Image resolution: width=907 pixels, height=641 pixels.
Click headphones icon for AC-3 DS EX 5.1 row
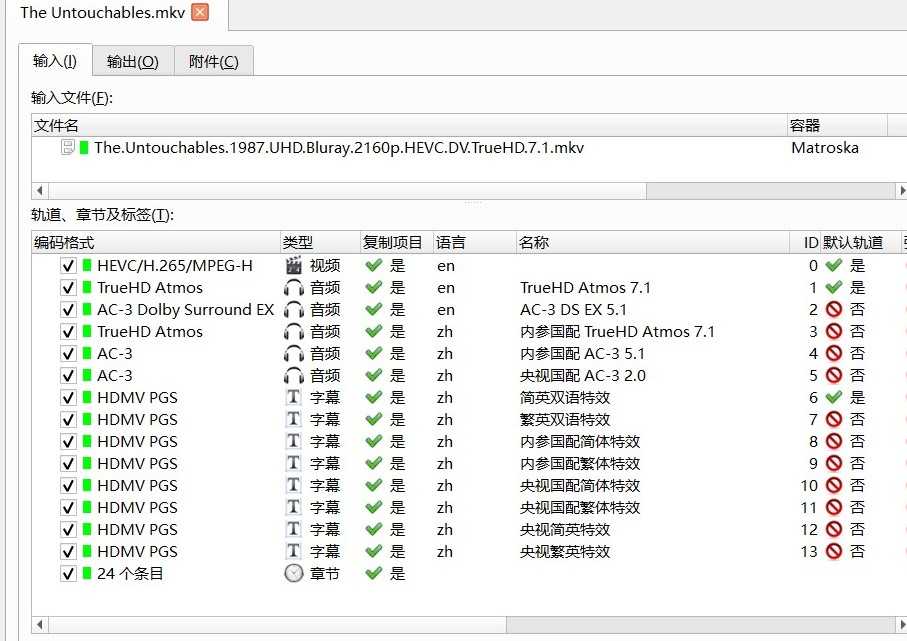click(294, 310)
